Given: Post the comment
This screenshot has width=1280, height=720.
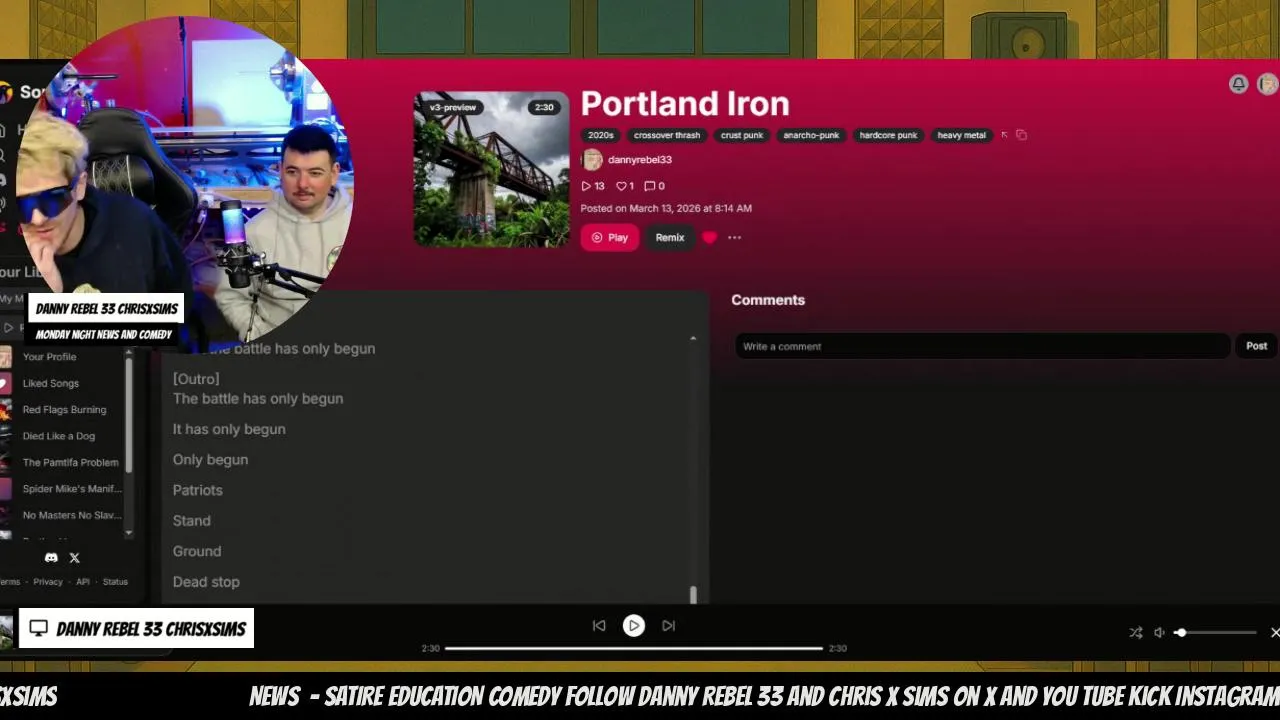Looking at the screenshot, I should [x=1257, y=346].
